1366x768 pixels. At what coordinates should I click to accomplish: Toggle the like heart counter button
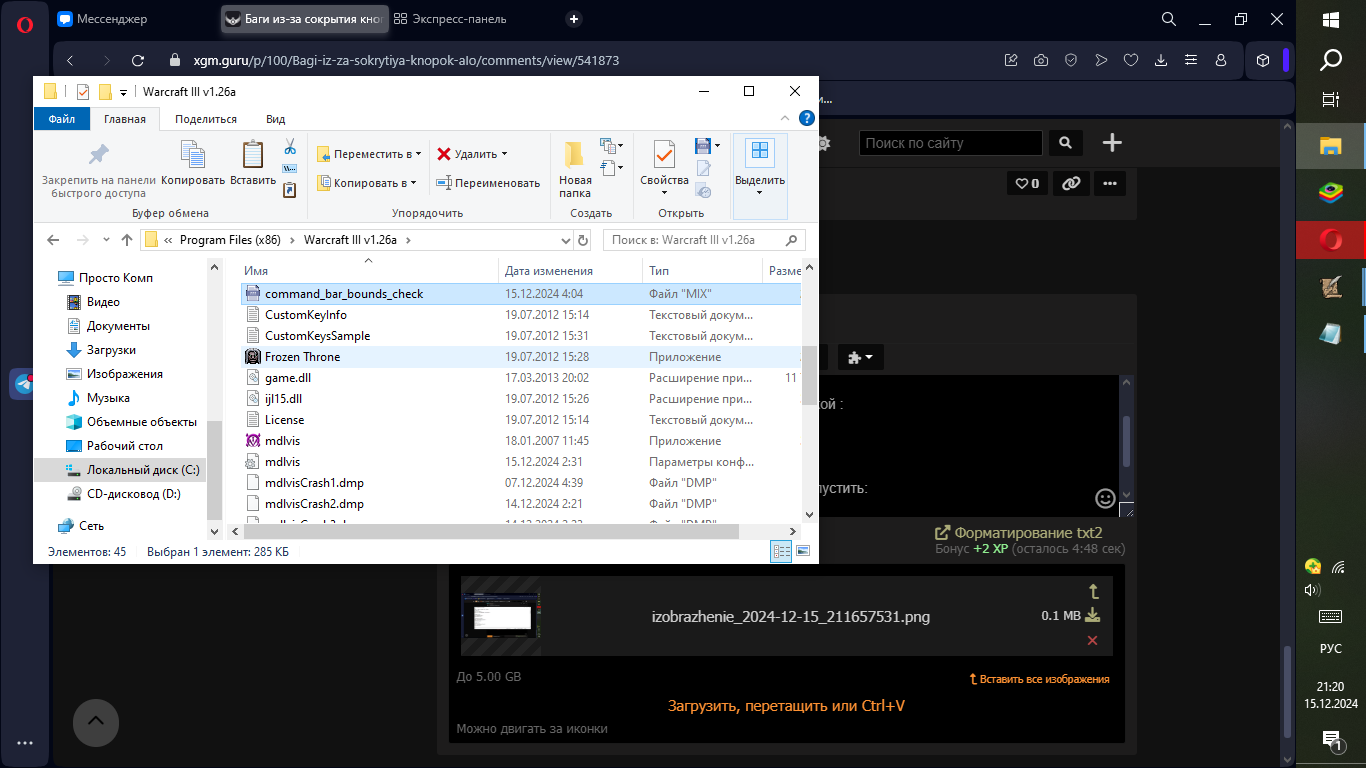click(x=1027, y=183)
